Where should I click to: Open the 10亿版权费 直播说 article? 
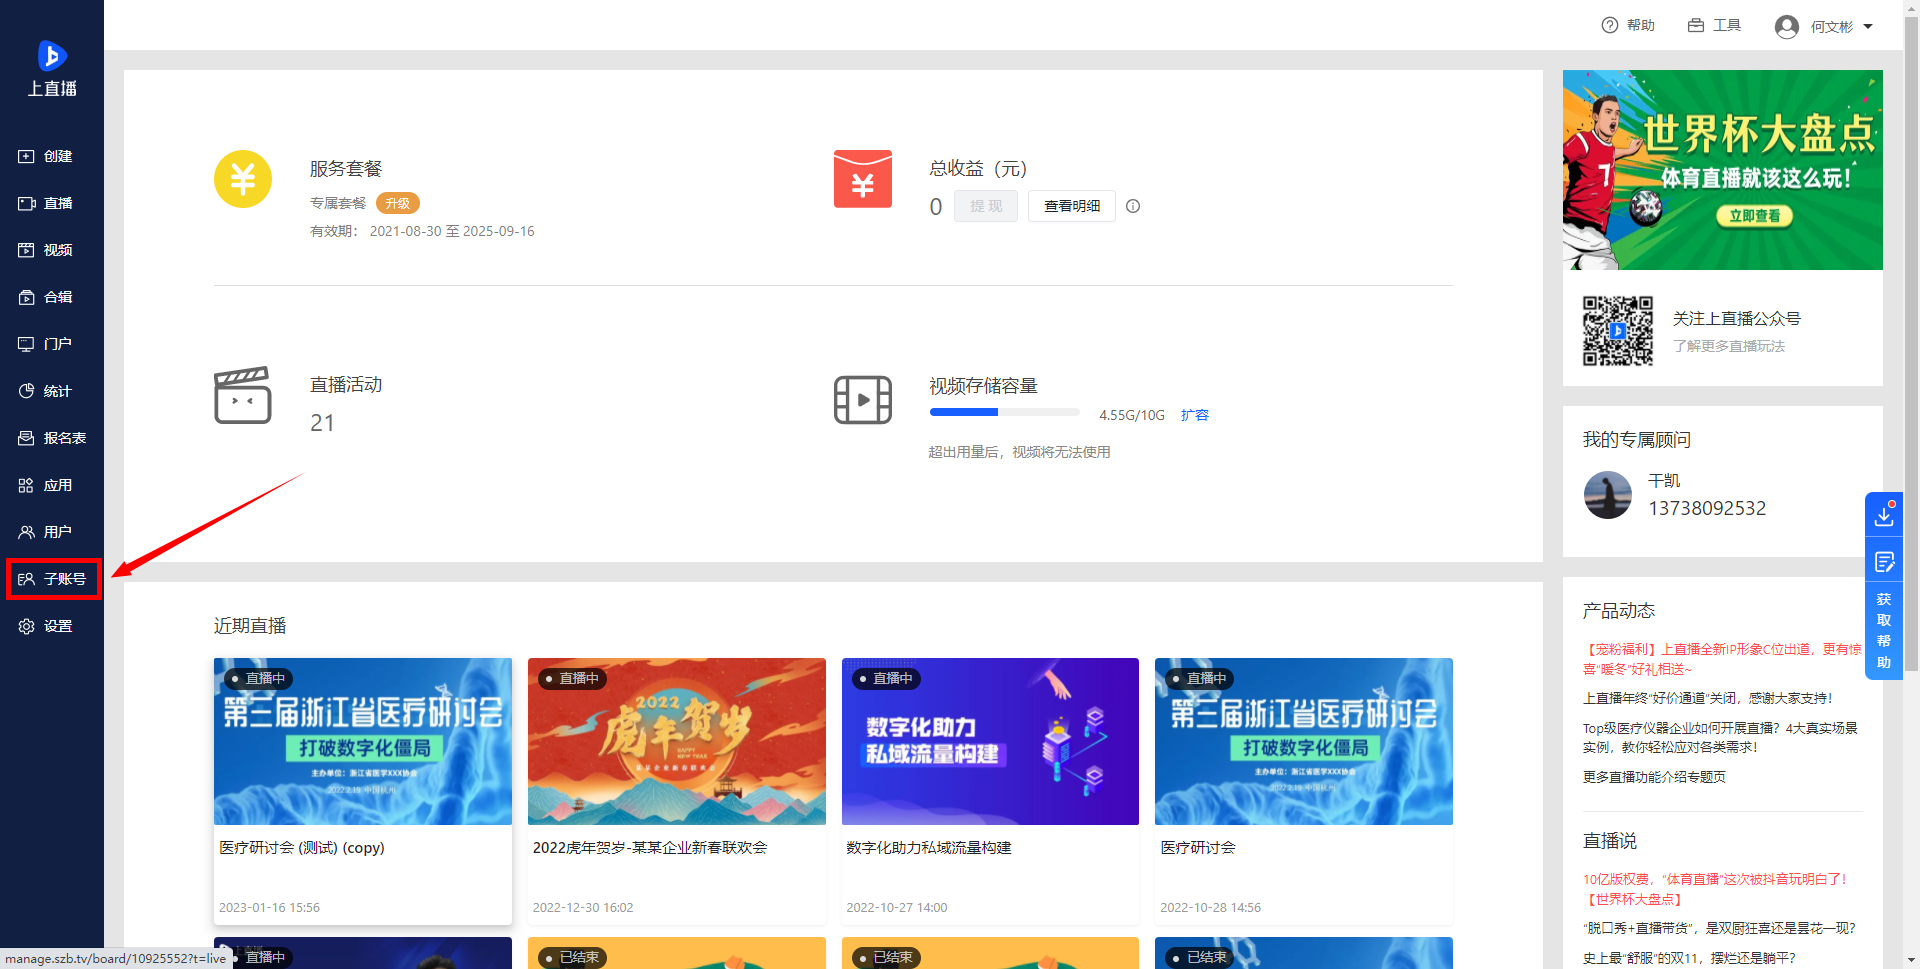[x=1716, y=889]
